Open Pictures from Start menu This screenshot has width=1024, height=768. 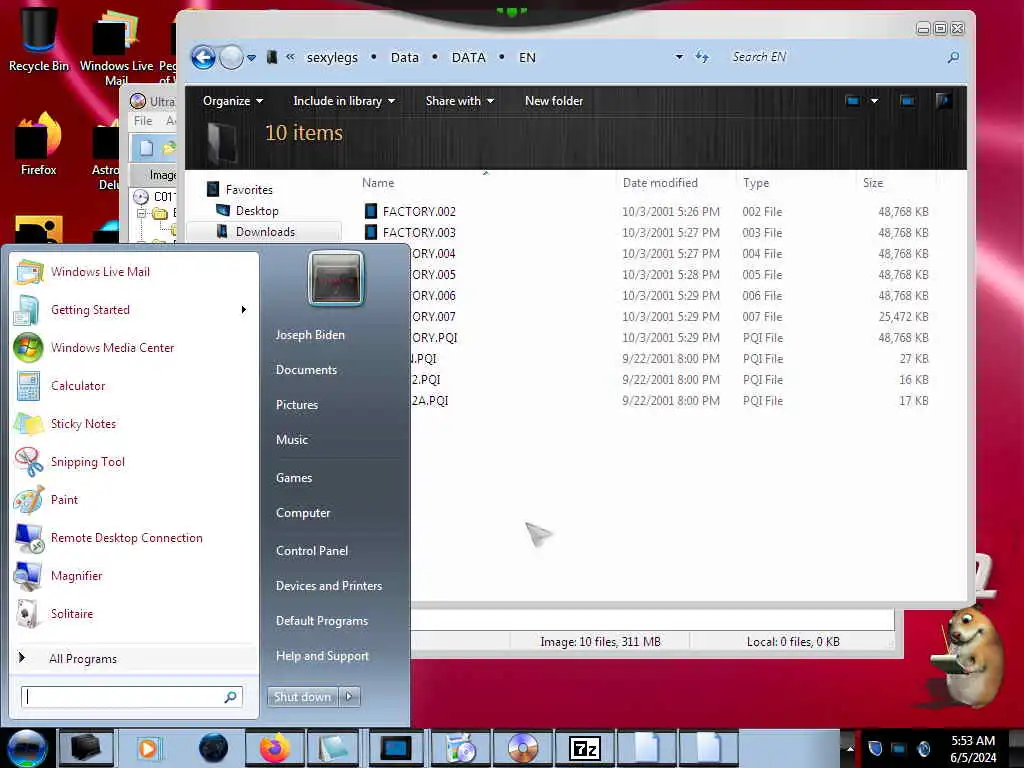click(296, 405)
